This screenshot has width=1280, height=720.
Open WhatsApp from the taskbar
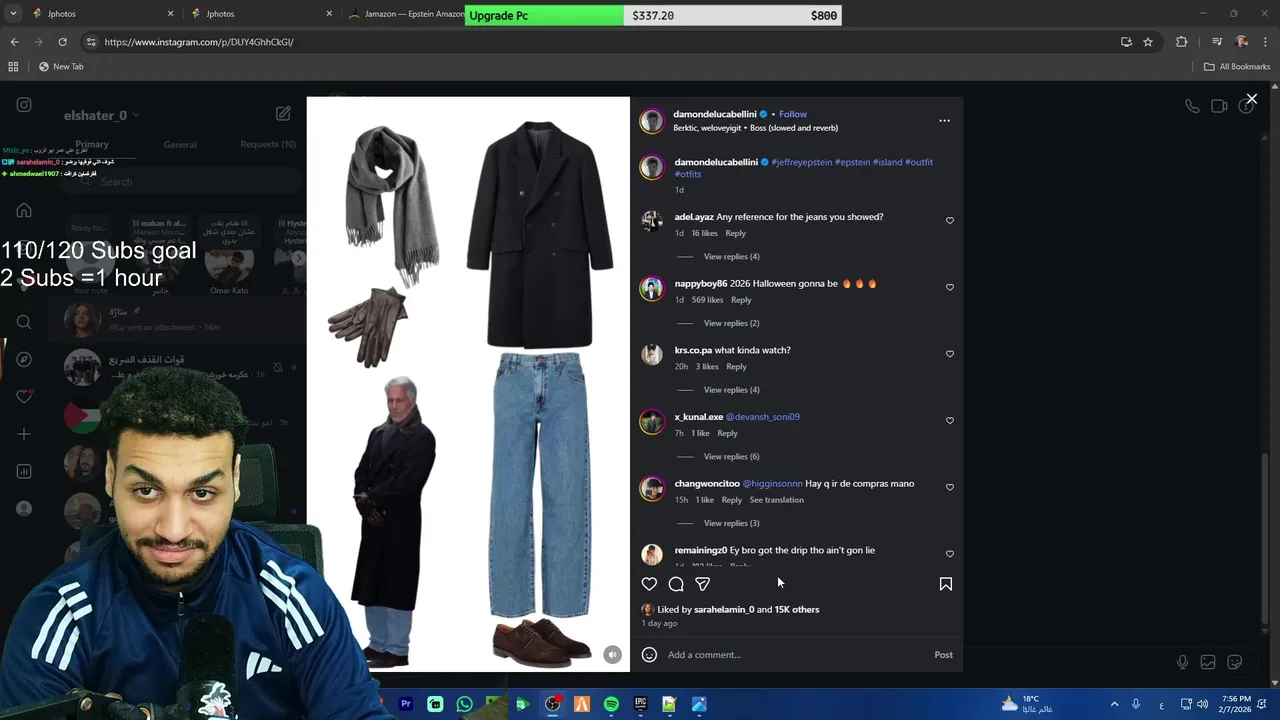(x=464, y=704)
